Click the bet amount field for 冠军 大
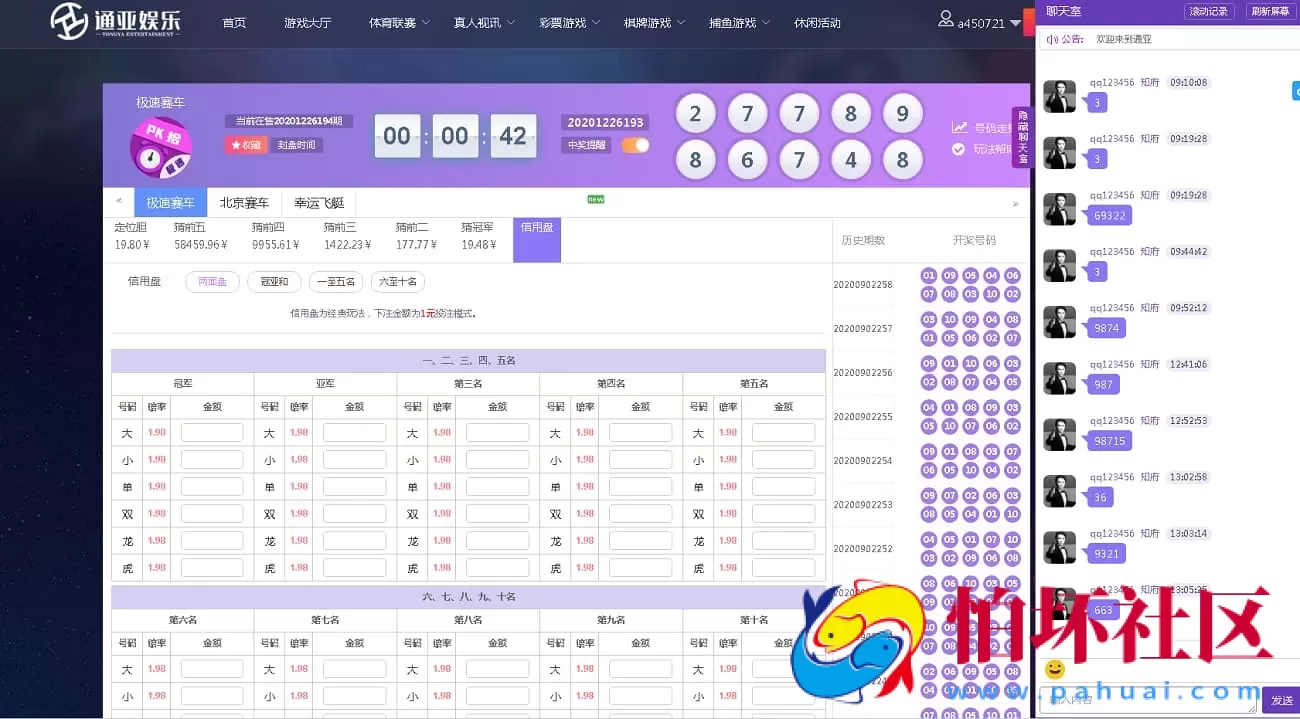Image resolution: width=1300 pixels, height=719 pixels. (212, 431)
